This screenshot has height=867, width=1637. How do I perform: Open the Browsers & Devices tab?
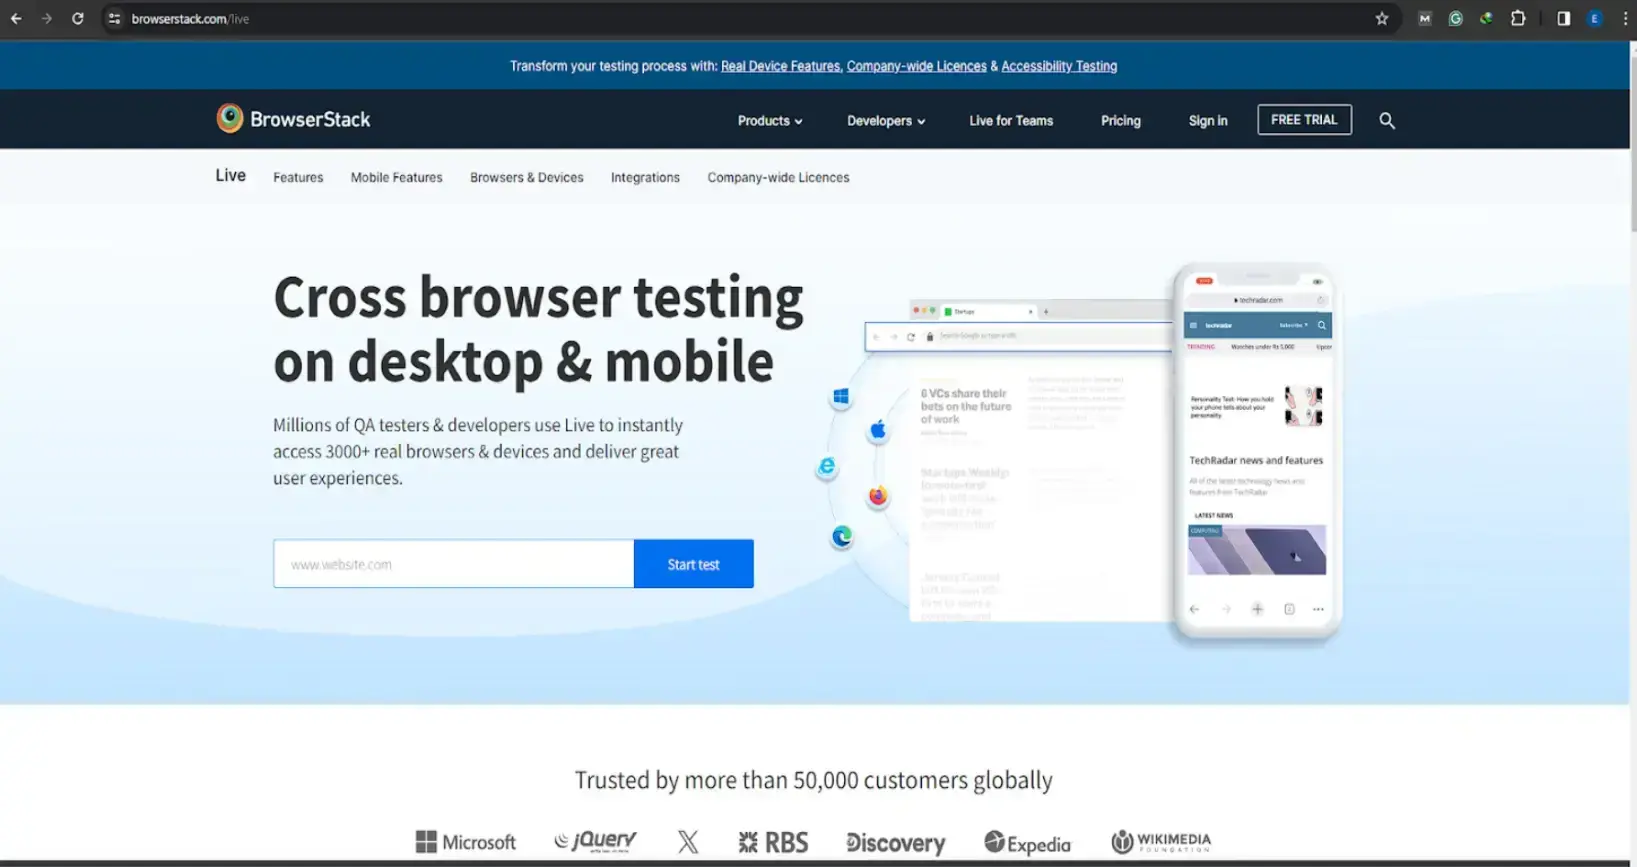[527, 178]
